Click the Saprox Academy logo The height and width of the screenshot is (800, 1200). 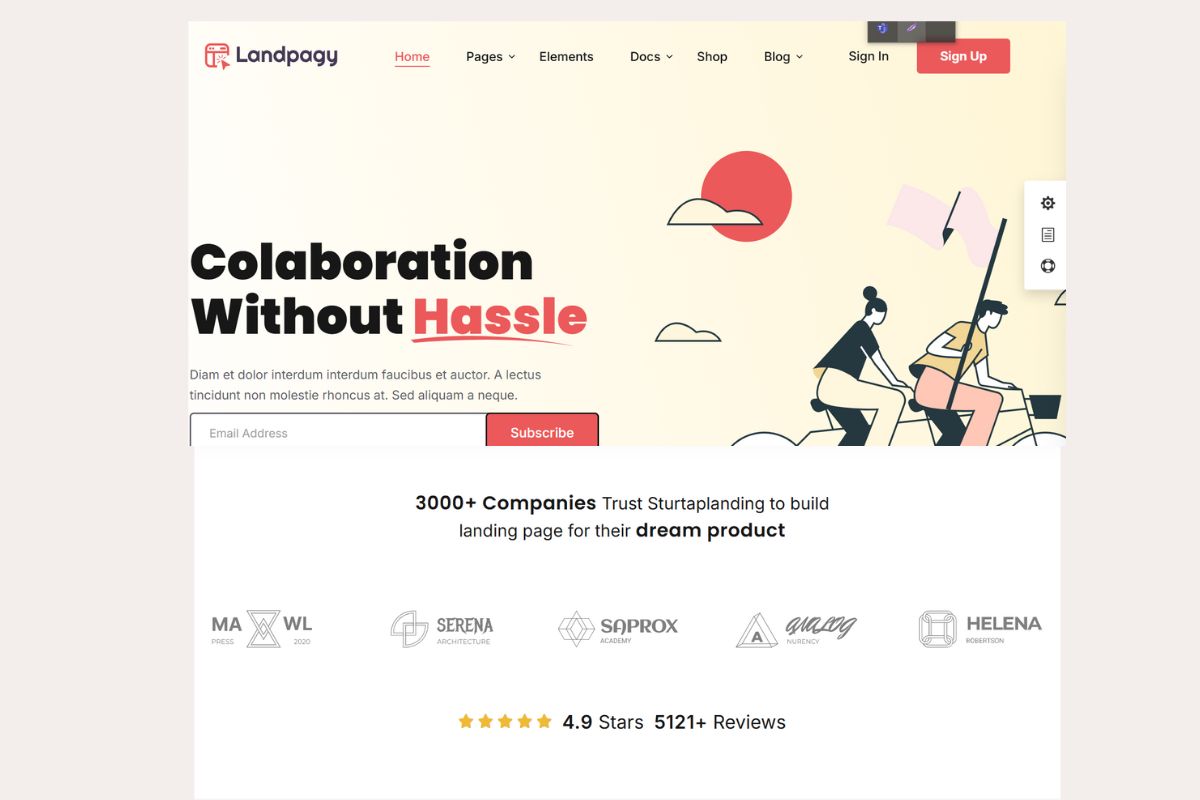[618, 629]
